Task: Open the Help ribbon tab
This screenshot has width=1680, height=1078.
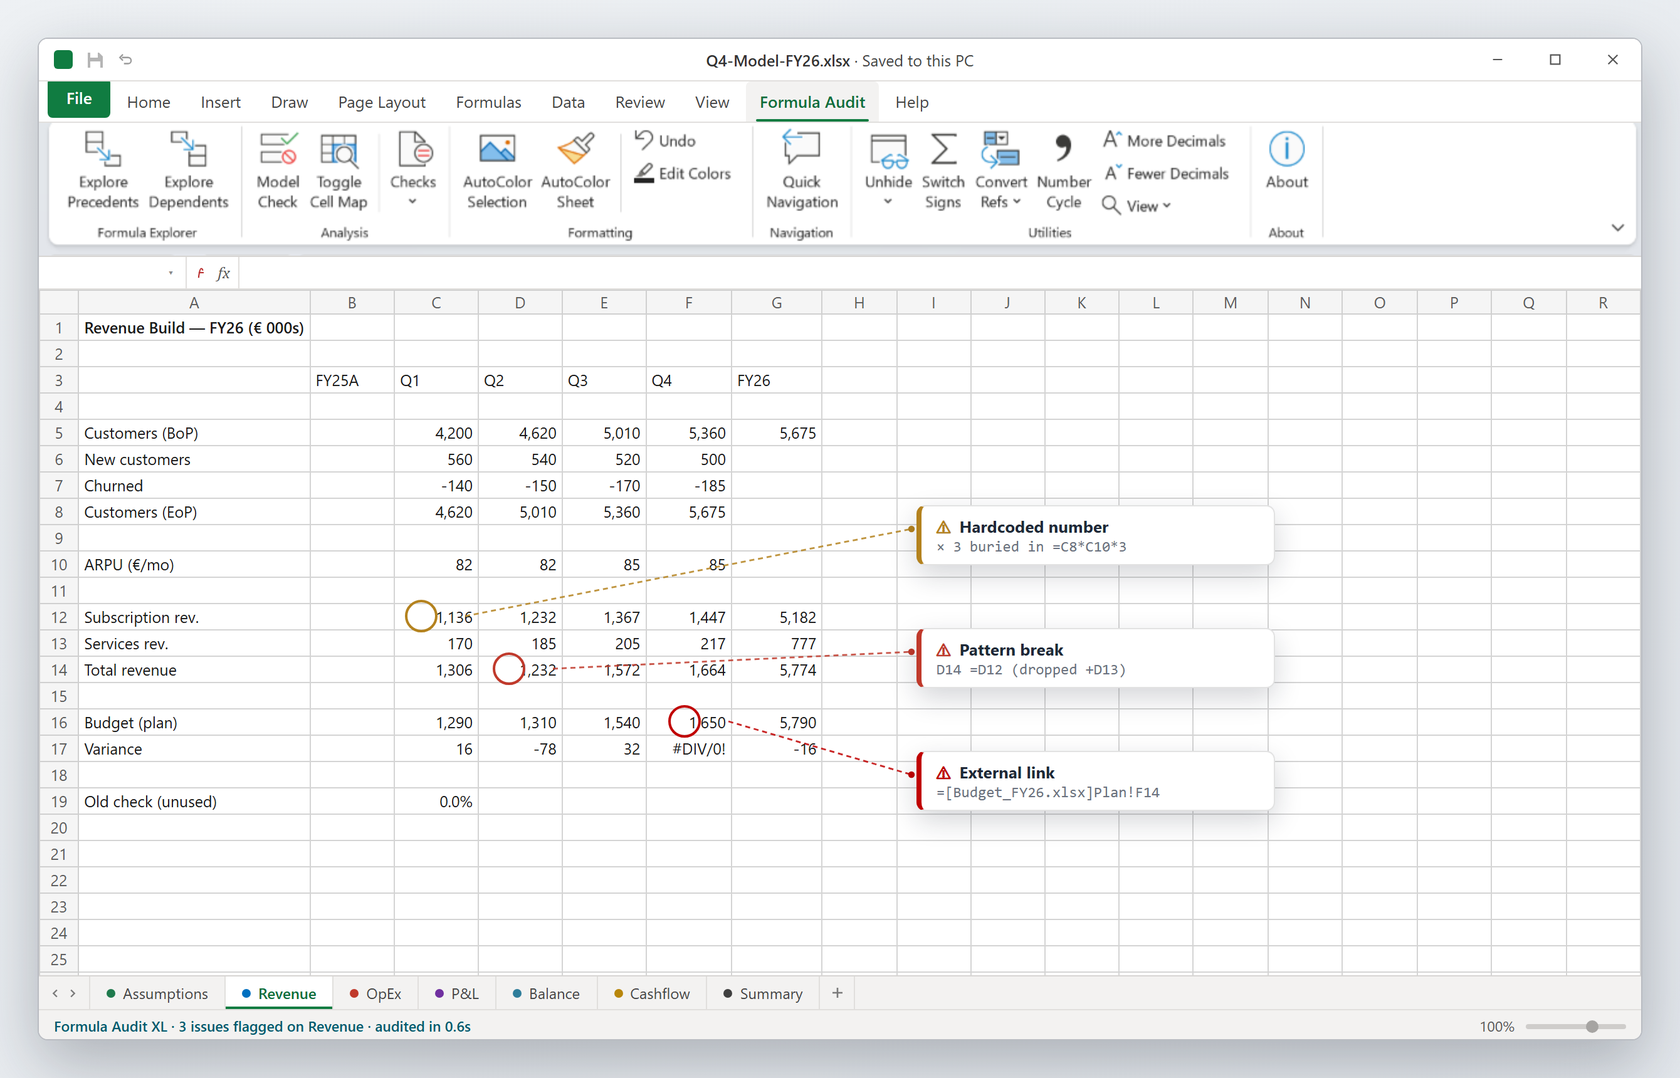Action: [911, 102]
